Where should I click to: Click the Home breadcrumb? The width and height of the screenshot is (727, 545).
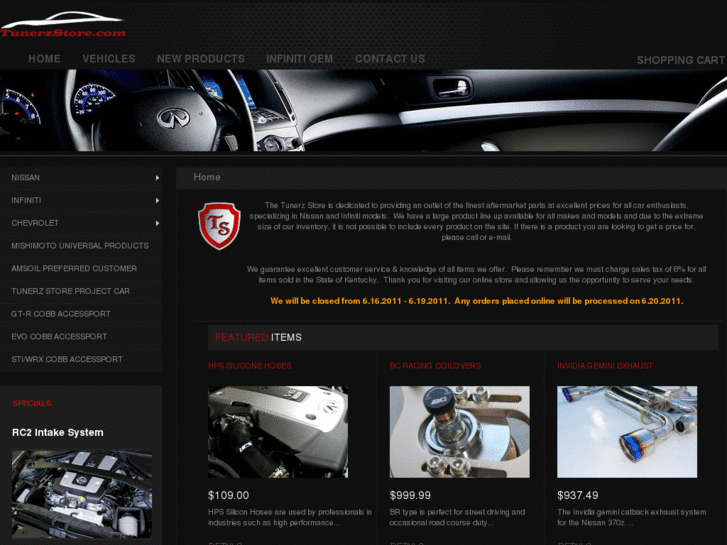tap(207, 177)
